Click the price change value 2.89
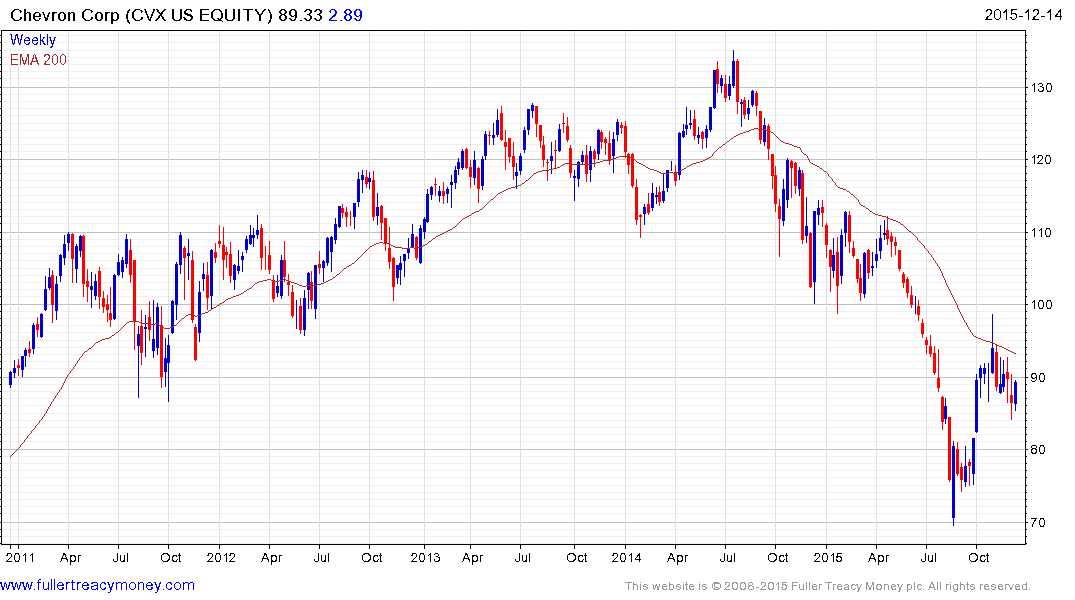This screenshot has width=1075, height=600. (346, 15)
